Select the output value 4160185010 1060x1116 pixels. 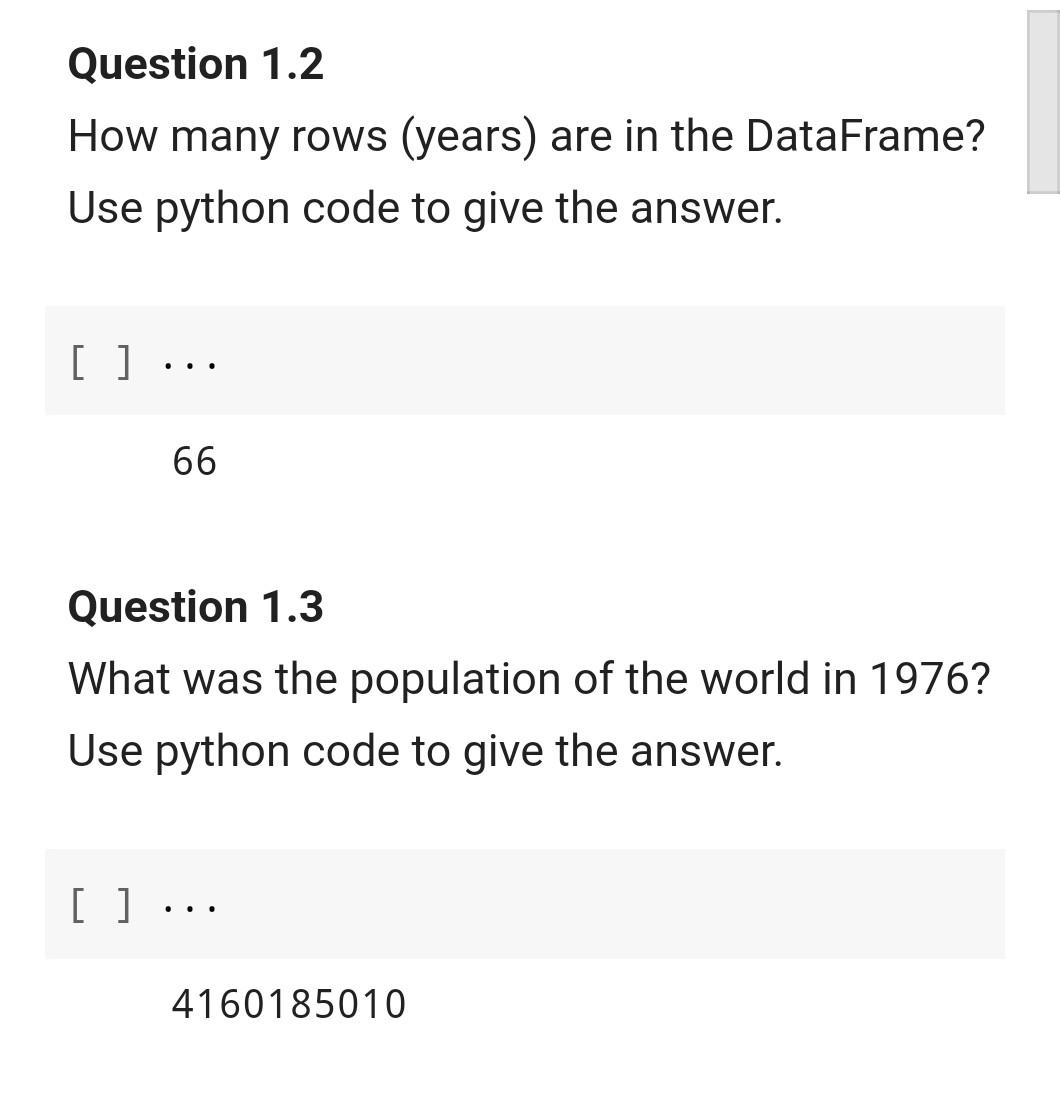(x=289, y=1004)
